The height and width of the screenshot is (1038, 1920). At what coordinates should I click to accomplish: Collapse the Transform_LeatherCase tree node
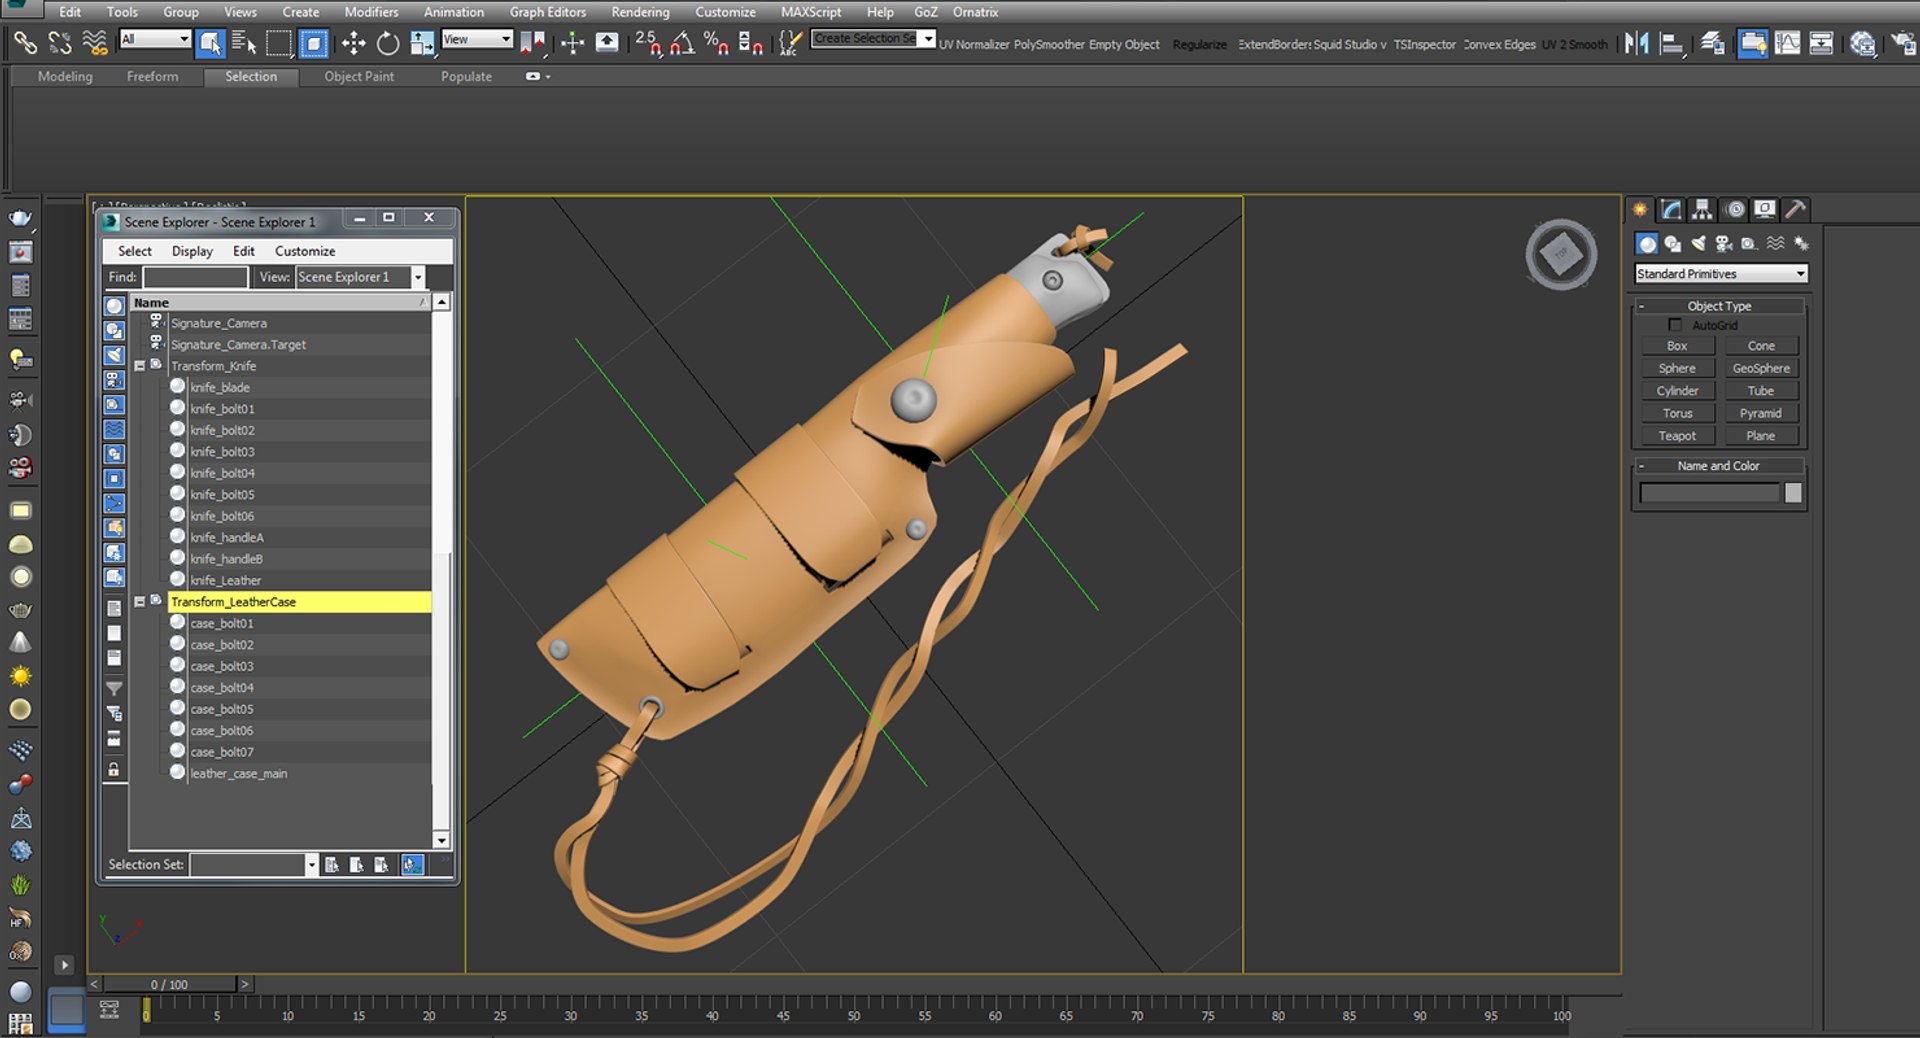click(x=140, y=602)
